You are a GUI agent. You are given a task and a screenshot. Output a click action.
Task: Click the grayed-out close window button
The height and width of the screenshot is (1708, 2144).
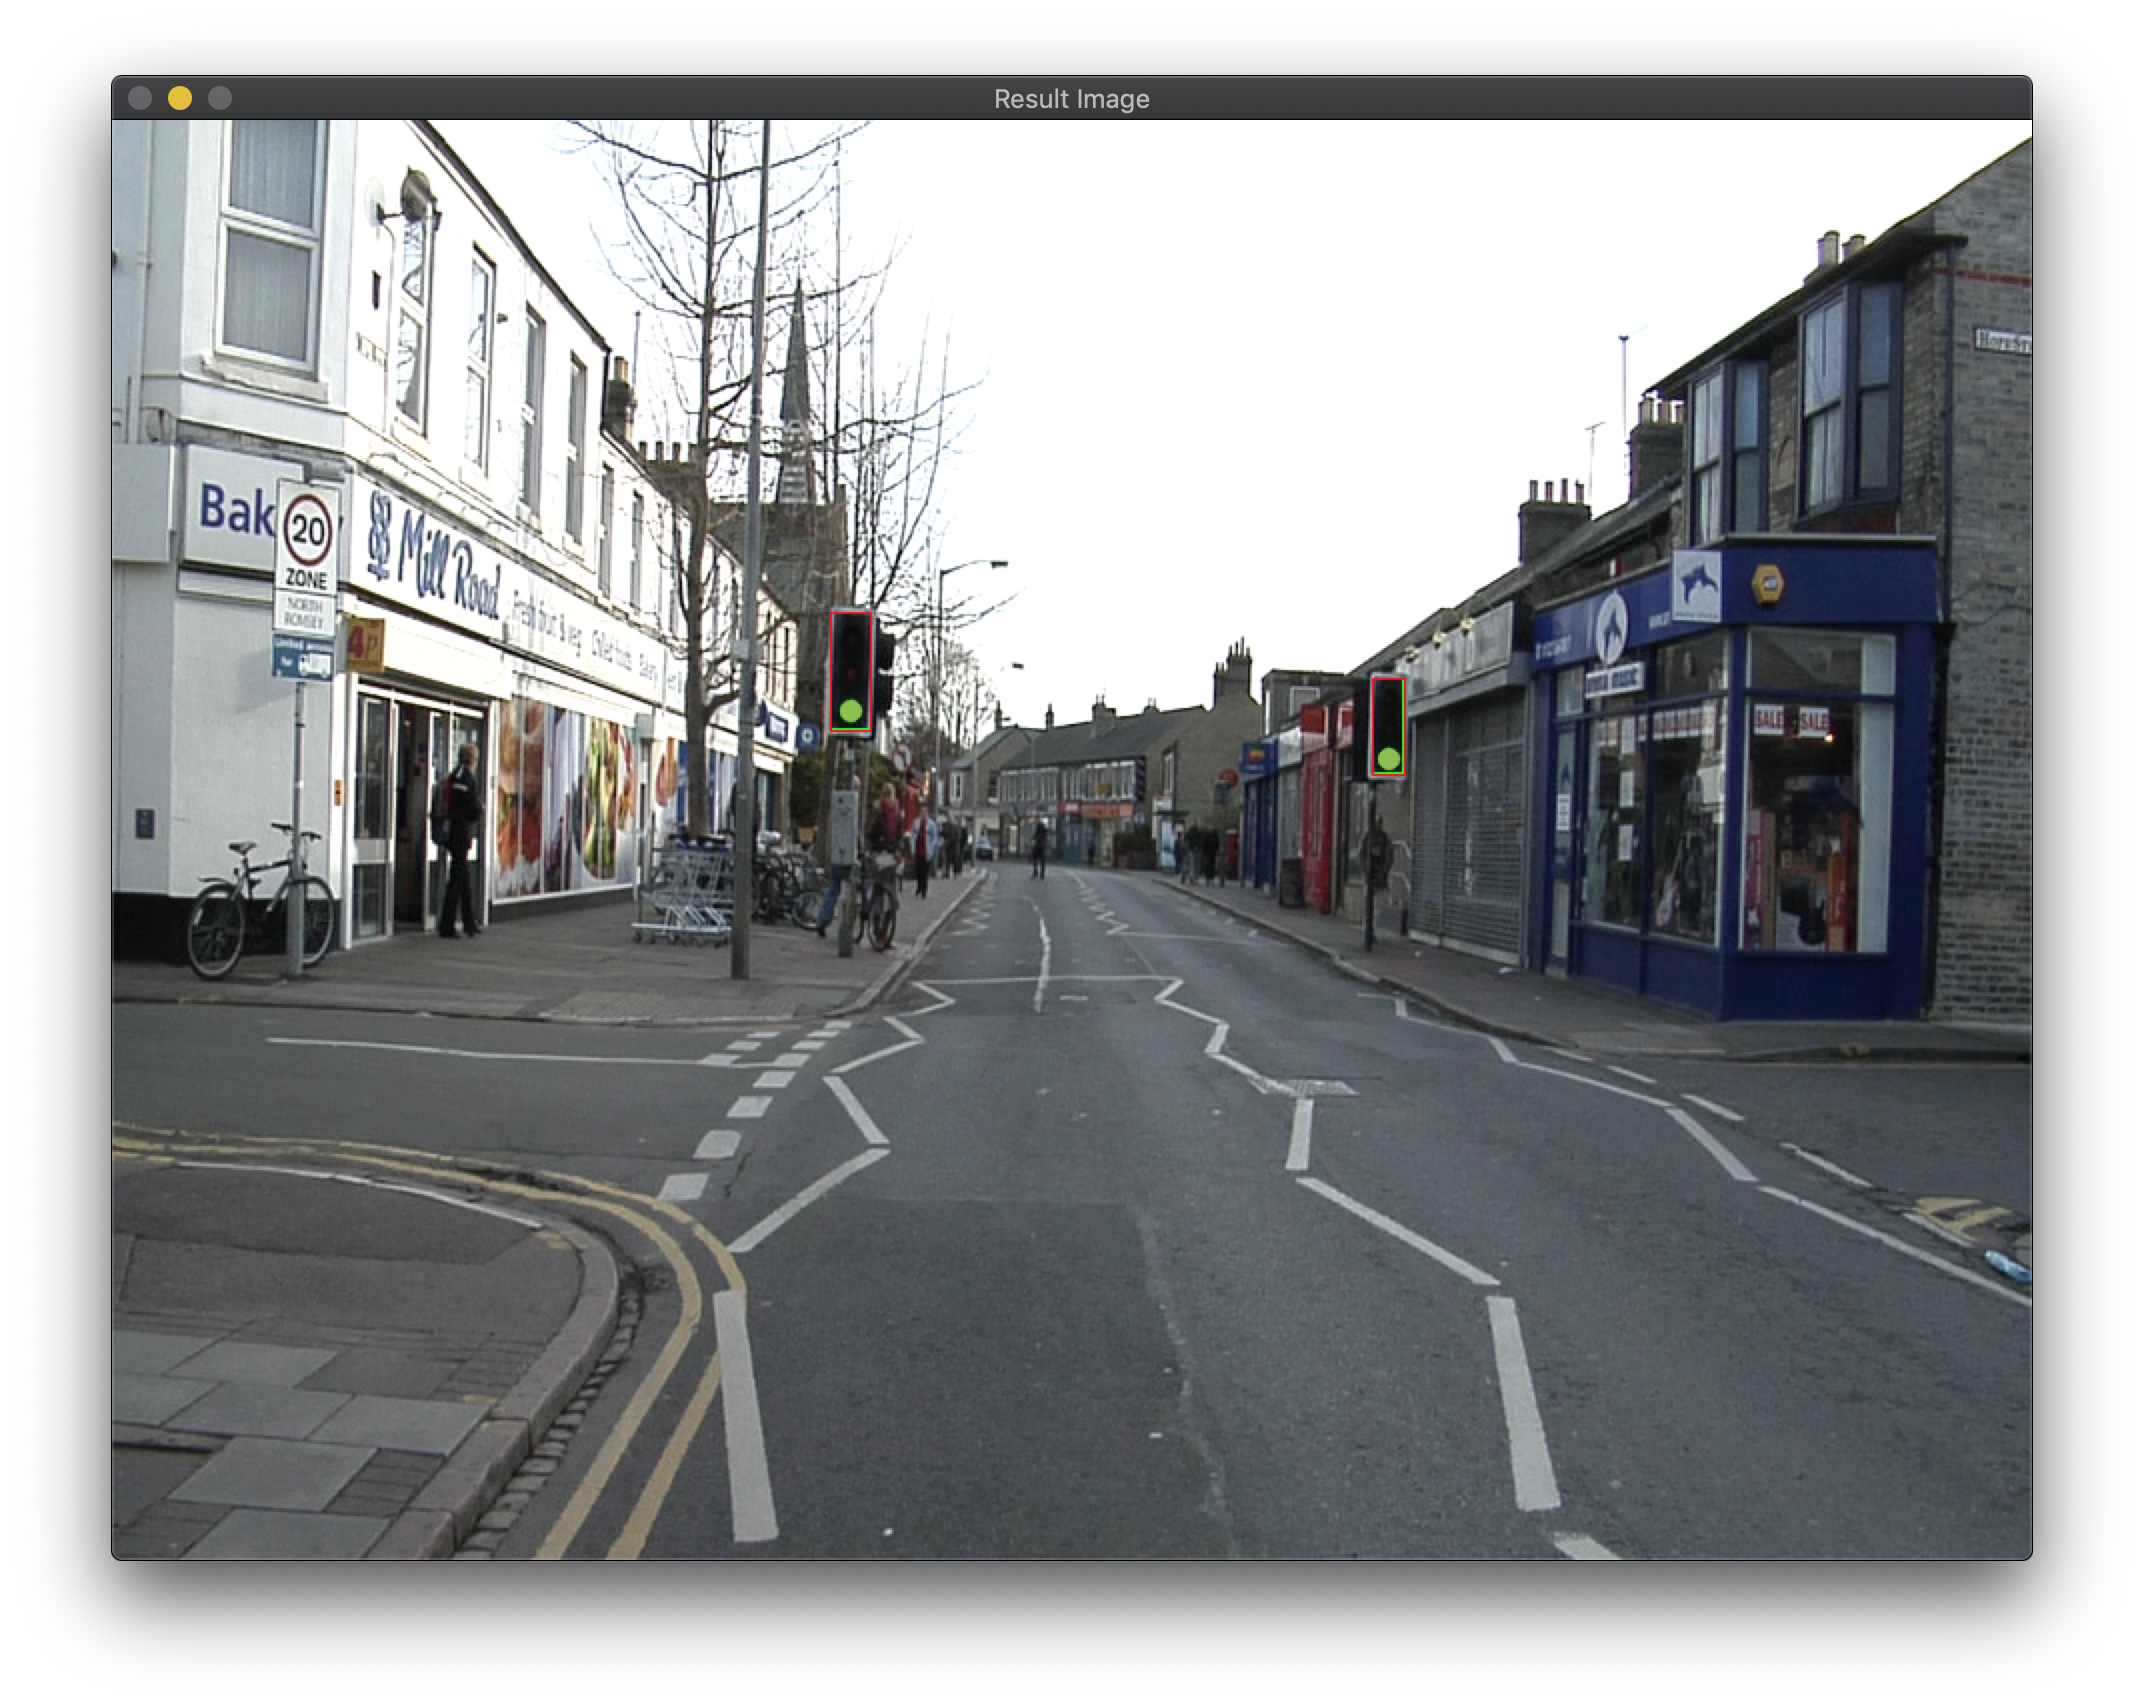tap(140, 98)
